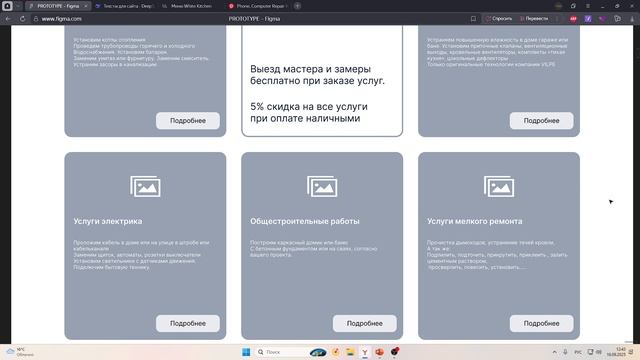Click the www.figma.com address field
Image resolution: width=640 pixels, height=360 pixels.
tap(61, 19)
